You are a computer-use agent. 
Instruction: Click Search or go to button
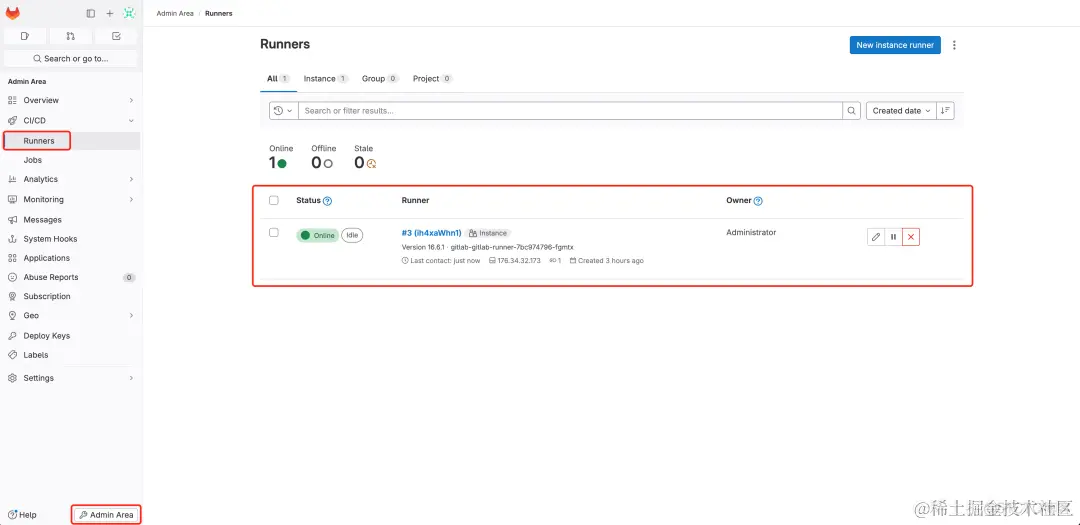point(71,59)
